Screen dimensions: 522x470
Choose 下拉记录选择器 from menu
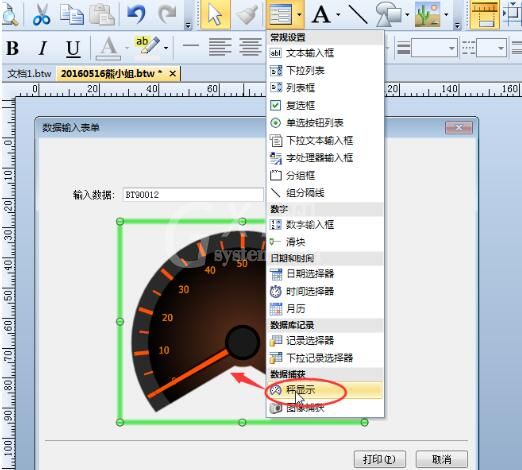coord(325,358)
